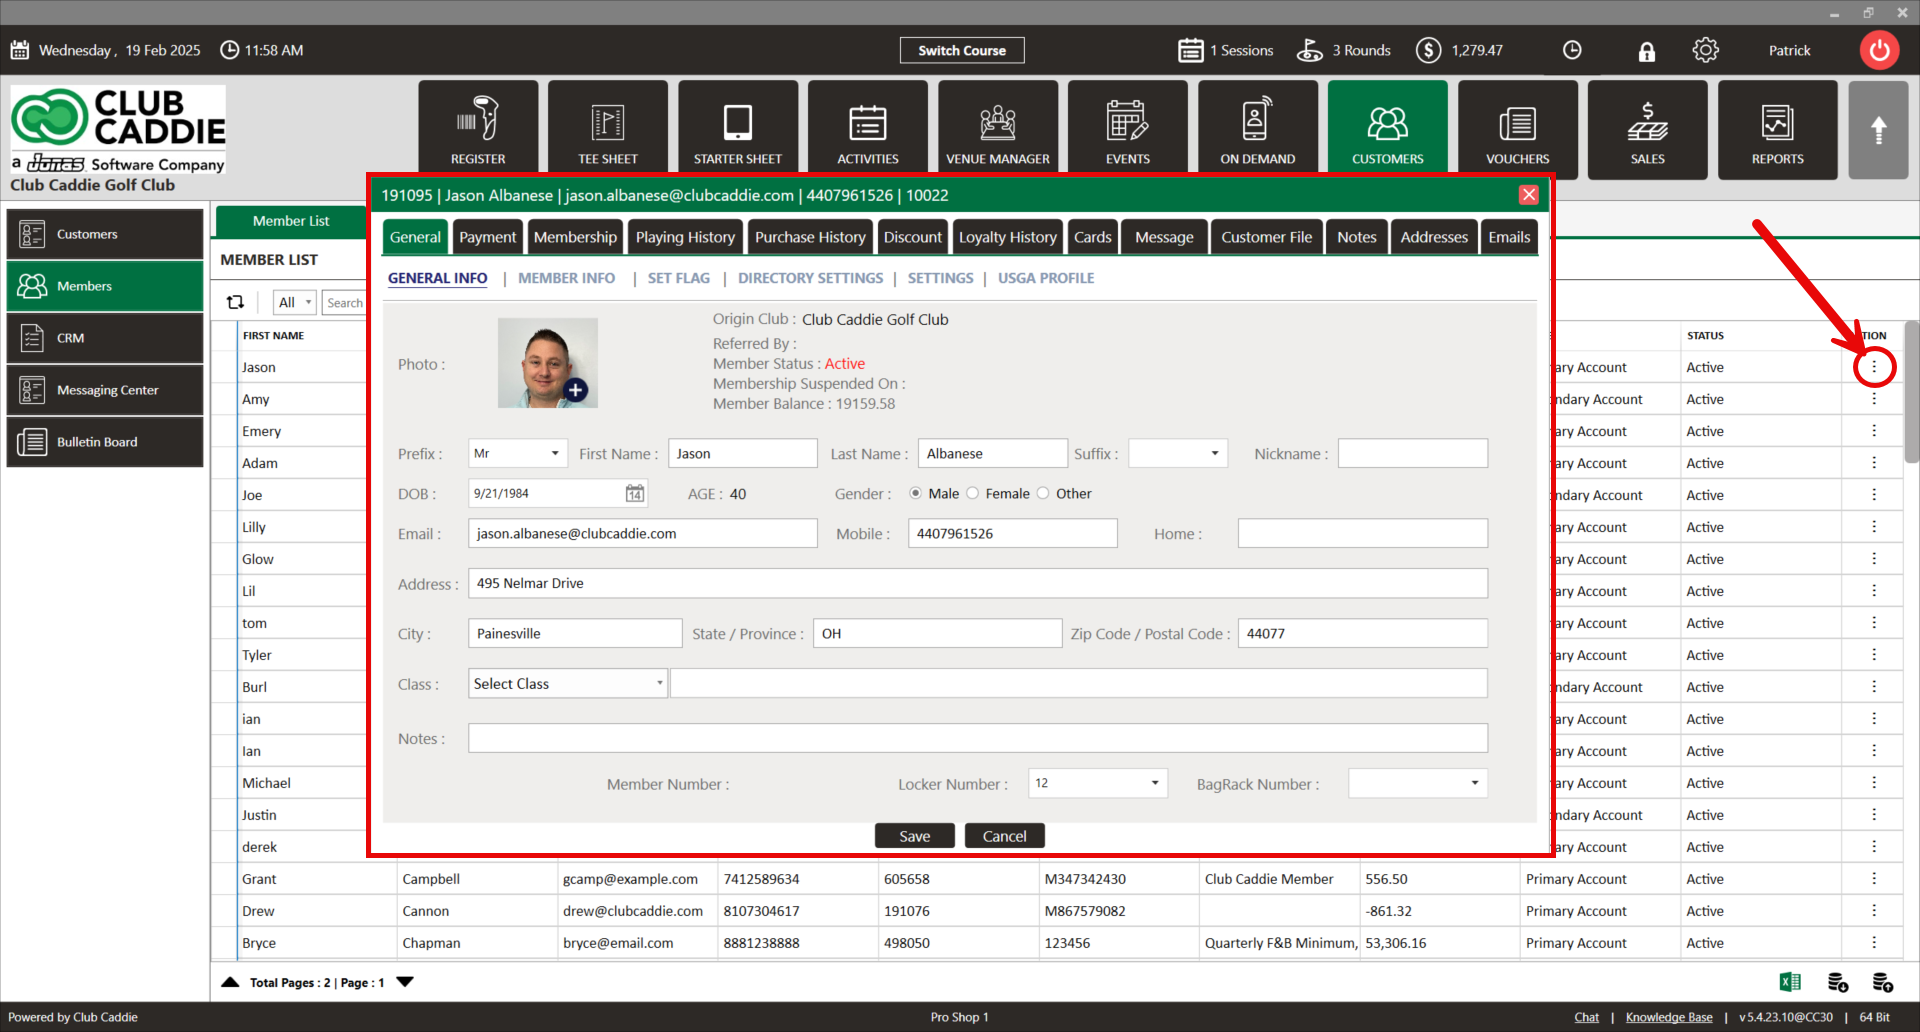Open the USGA PROFILE sub-tab

coord(1046,278)
